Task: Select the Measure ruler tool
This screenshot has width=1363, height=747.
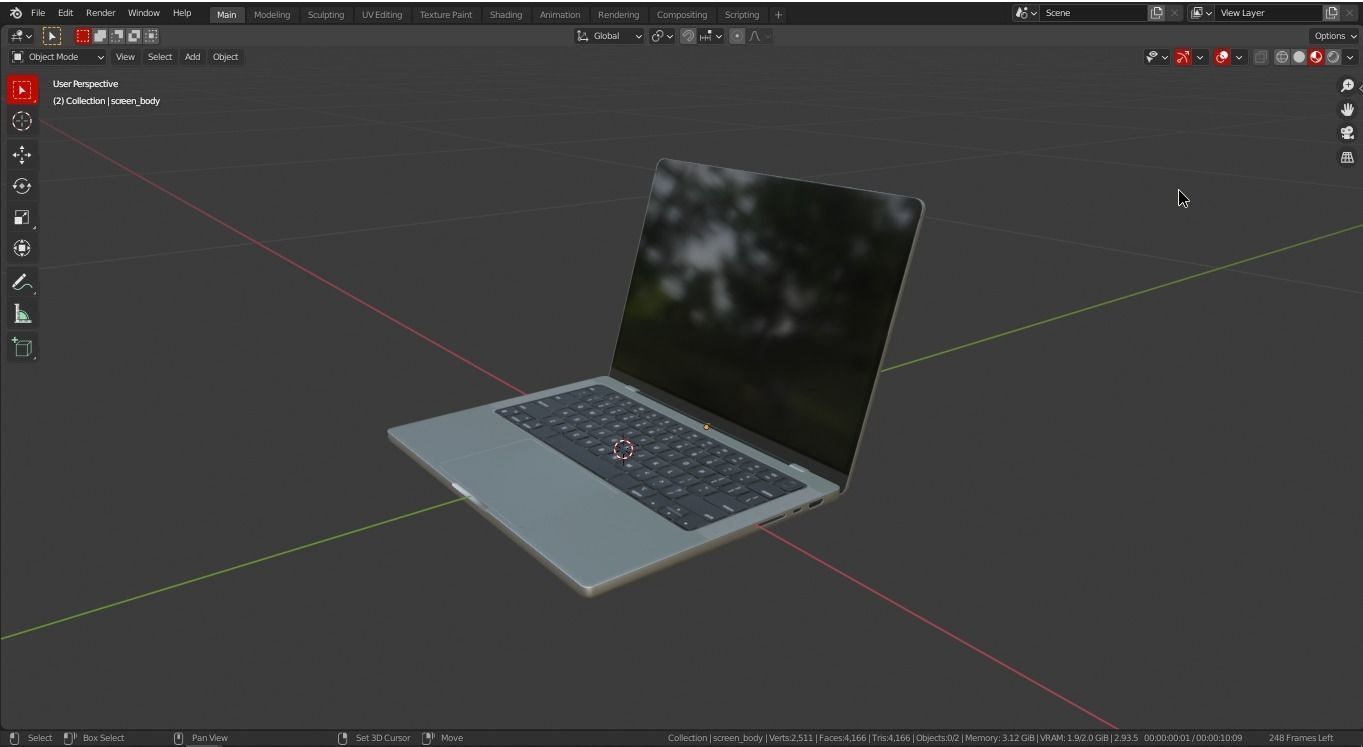Action: click(22, 315)
